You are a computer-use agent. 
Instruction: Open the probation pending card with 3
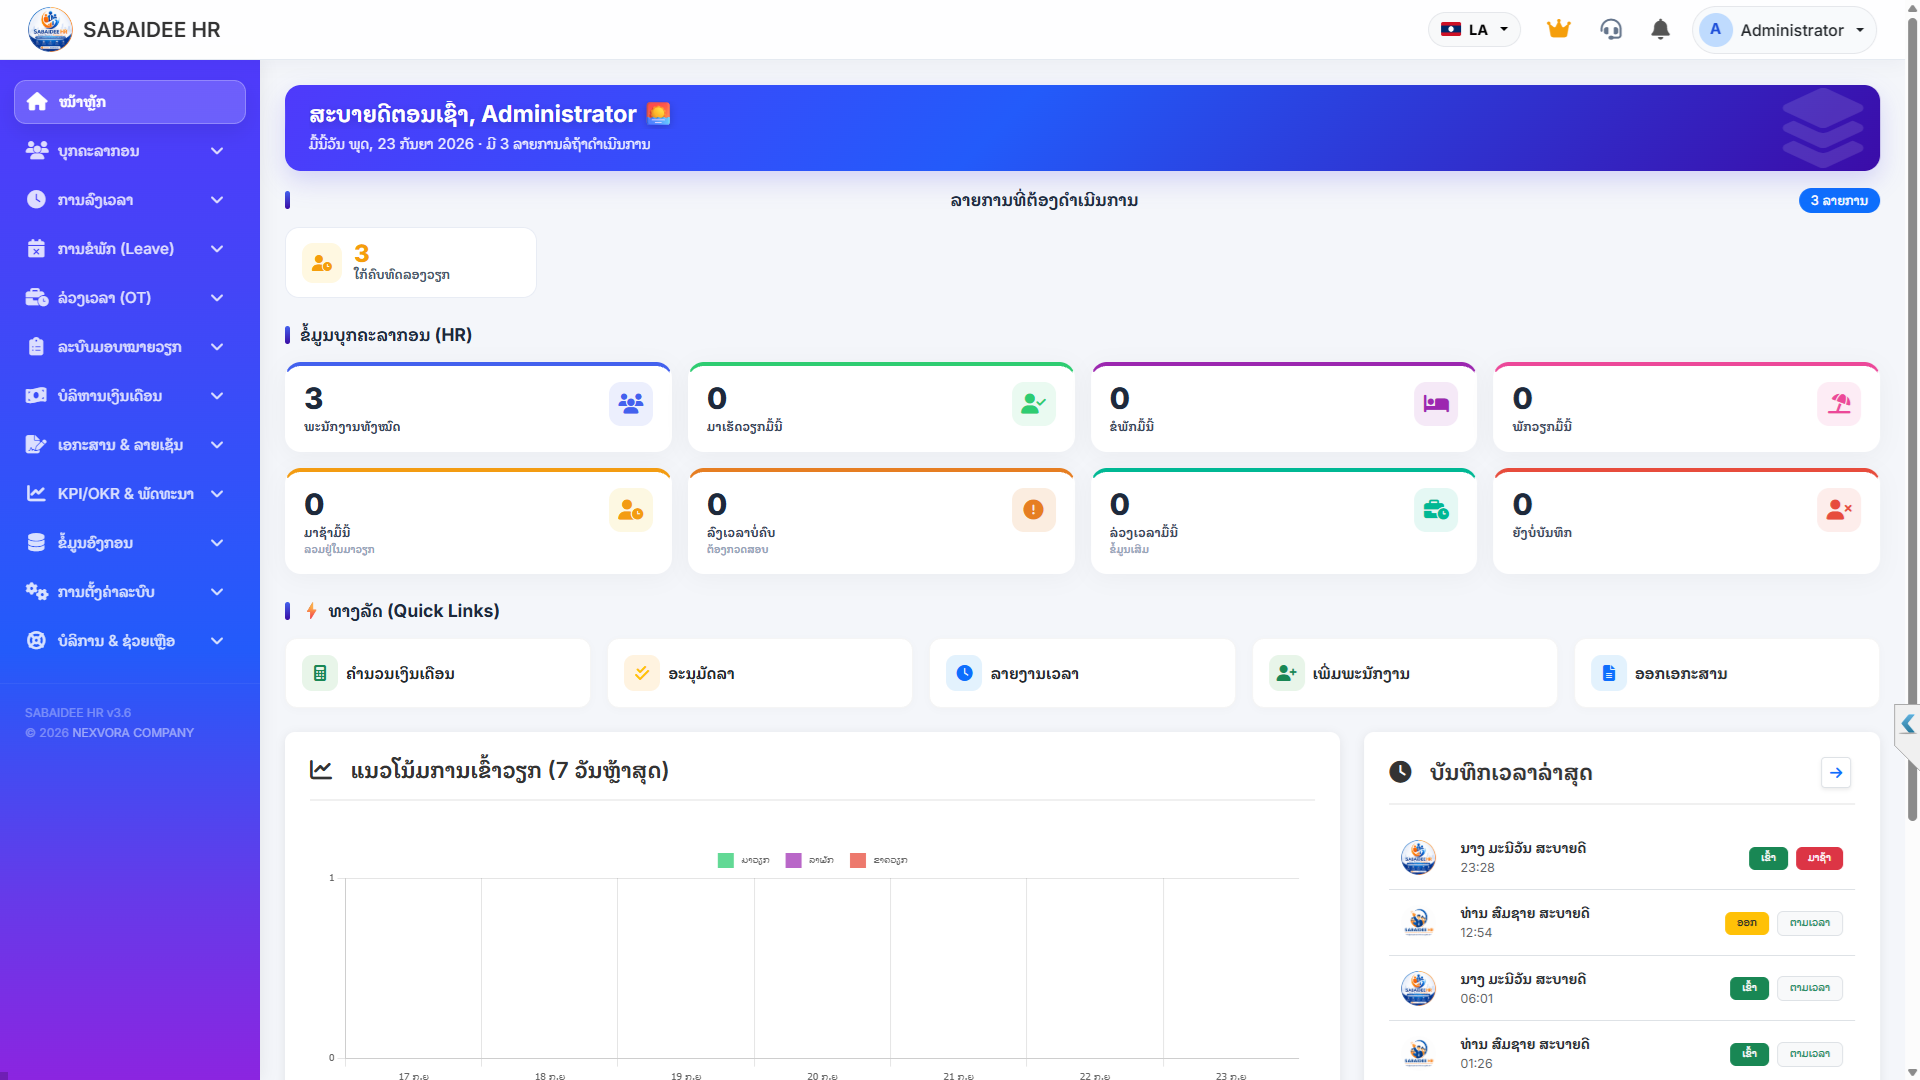tap(411, 262)
